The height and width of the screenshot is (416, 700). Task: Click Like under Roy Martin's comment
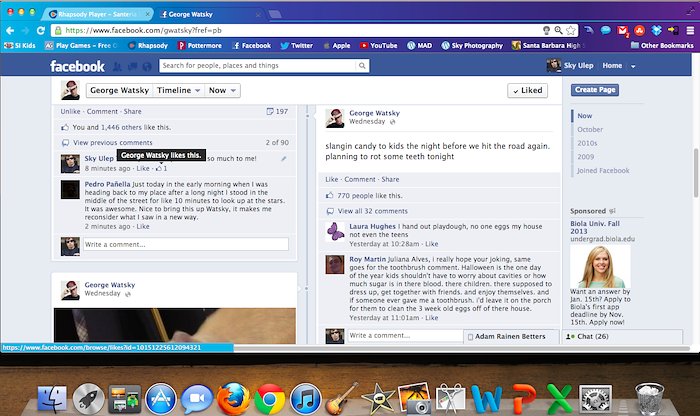point(431,318)
